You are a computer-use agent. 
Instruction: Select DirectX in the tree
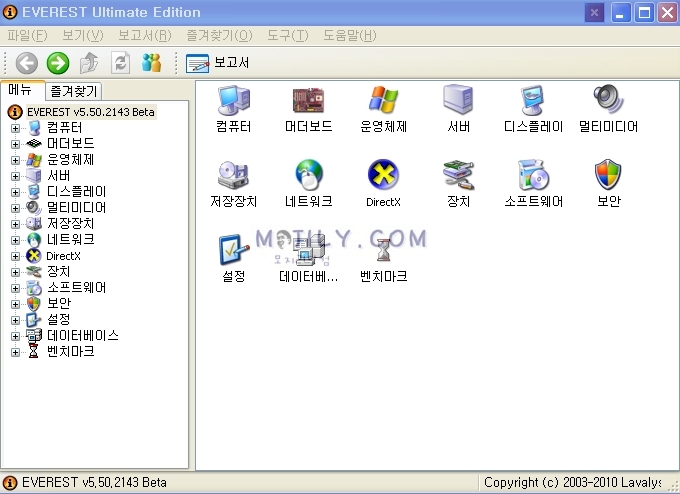(63, 256)
